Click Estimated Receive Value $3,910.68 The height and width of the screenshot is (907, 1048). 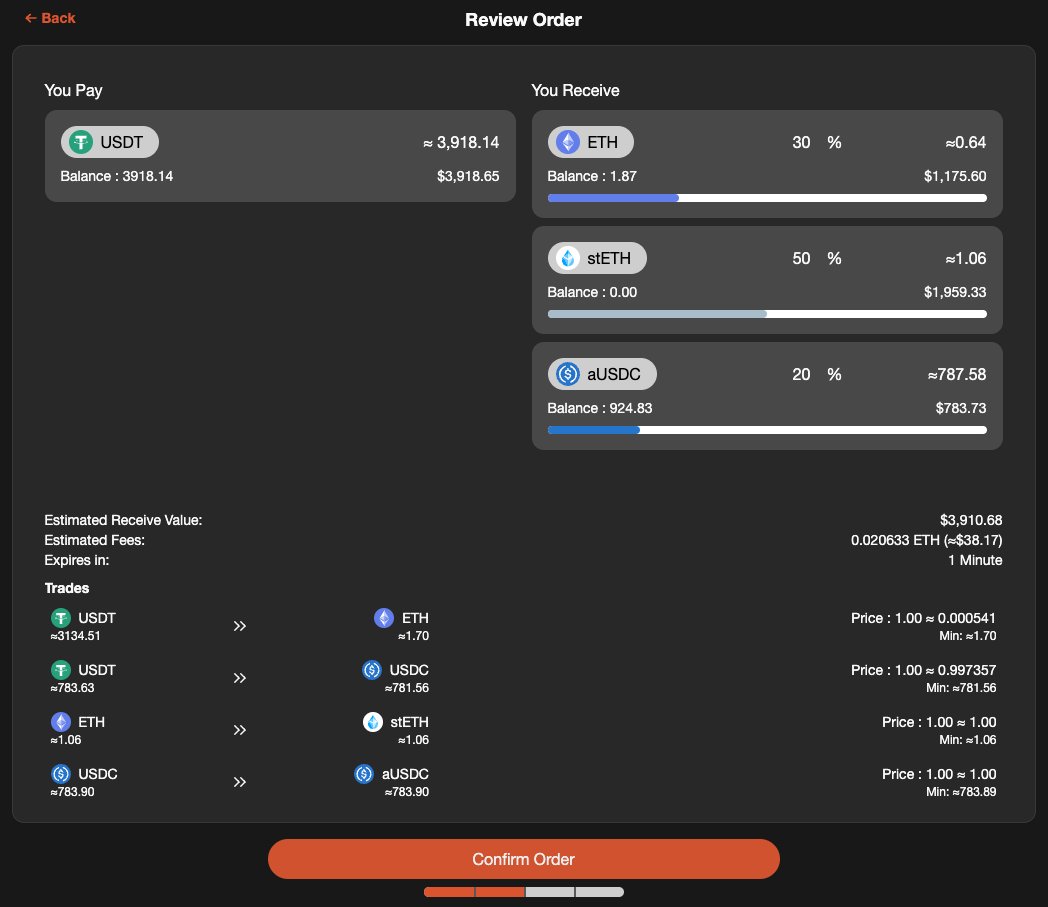pos(970,520)
